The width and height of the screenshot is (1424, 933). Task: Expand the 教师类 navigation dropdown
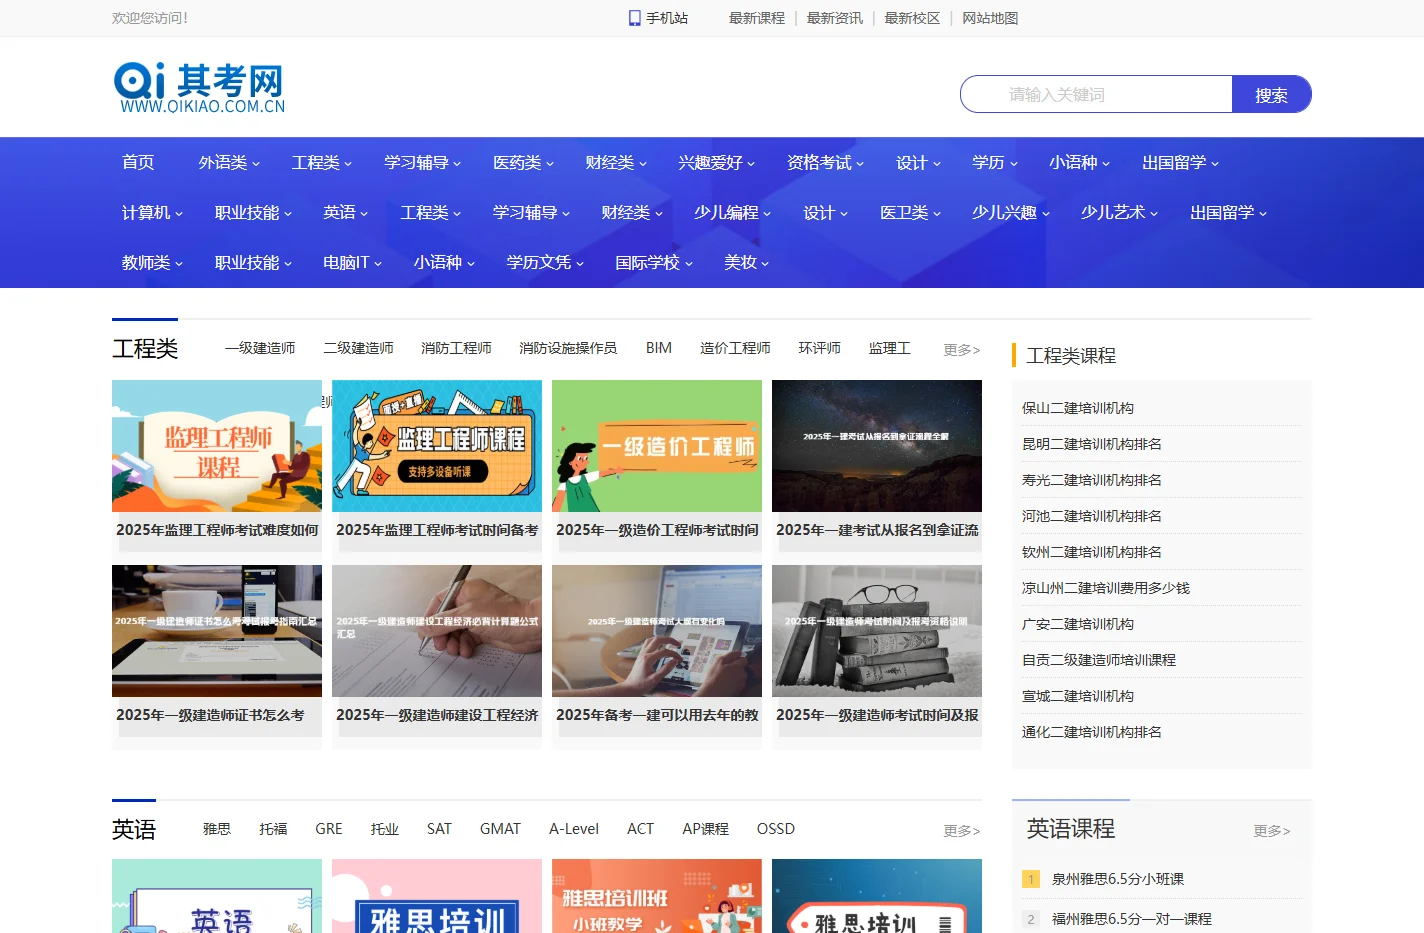pyautogui.click(x=153, y=262)
